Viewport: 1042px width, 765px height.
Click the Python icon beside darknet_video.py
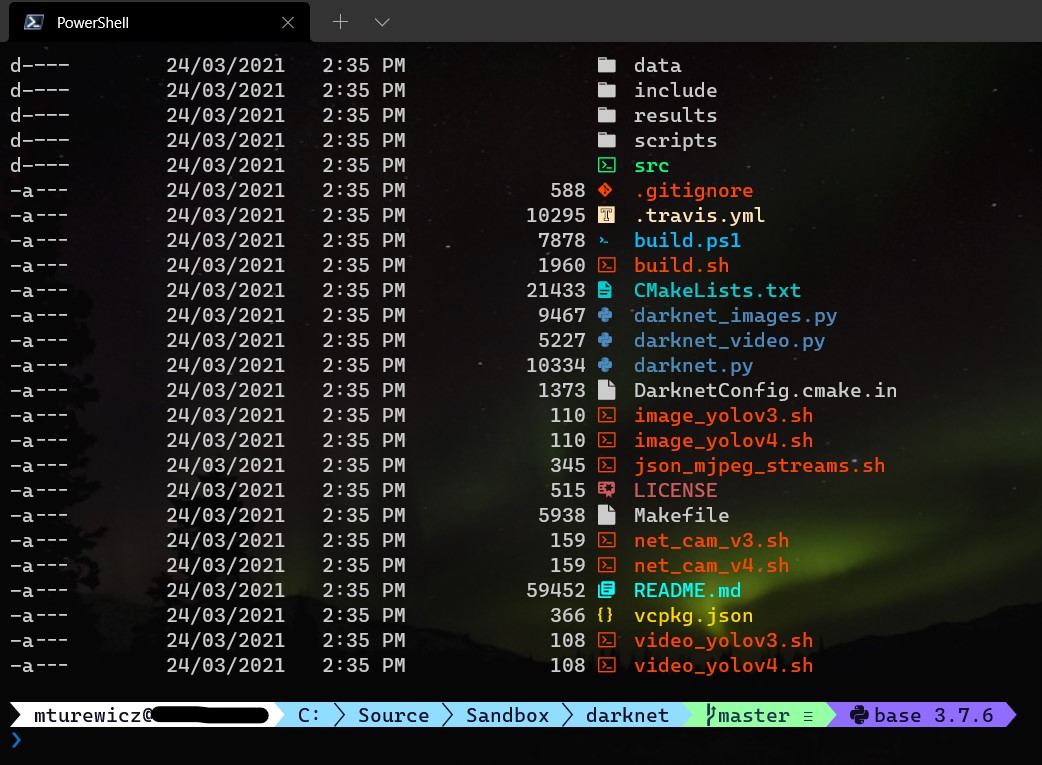click(605, 340)
